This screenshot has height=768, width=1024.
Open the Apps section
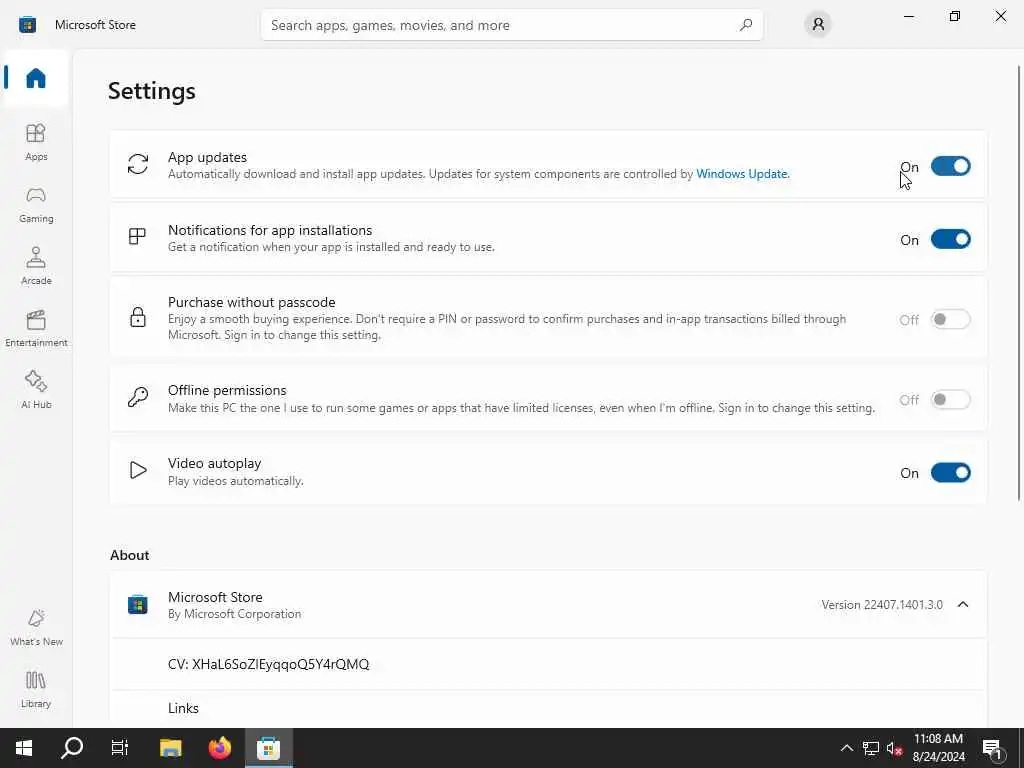(x=36, y=142)
